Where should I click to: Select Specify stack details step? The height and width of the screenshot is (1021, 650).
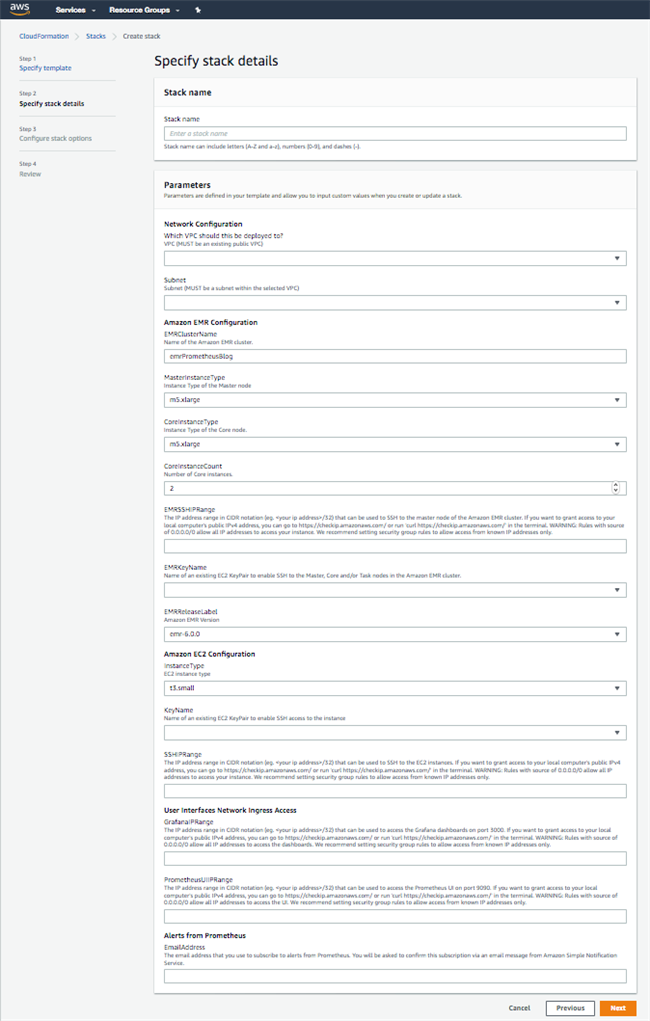[51, 104]
